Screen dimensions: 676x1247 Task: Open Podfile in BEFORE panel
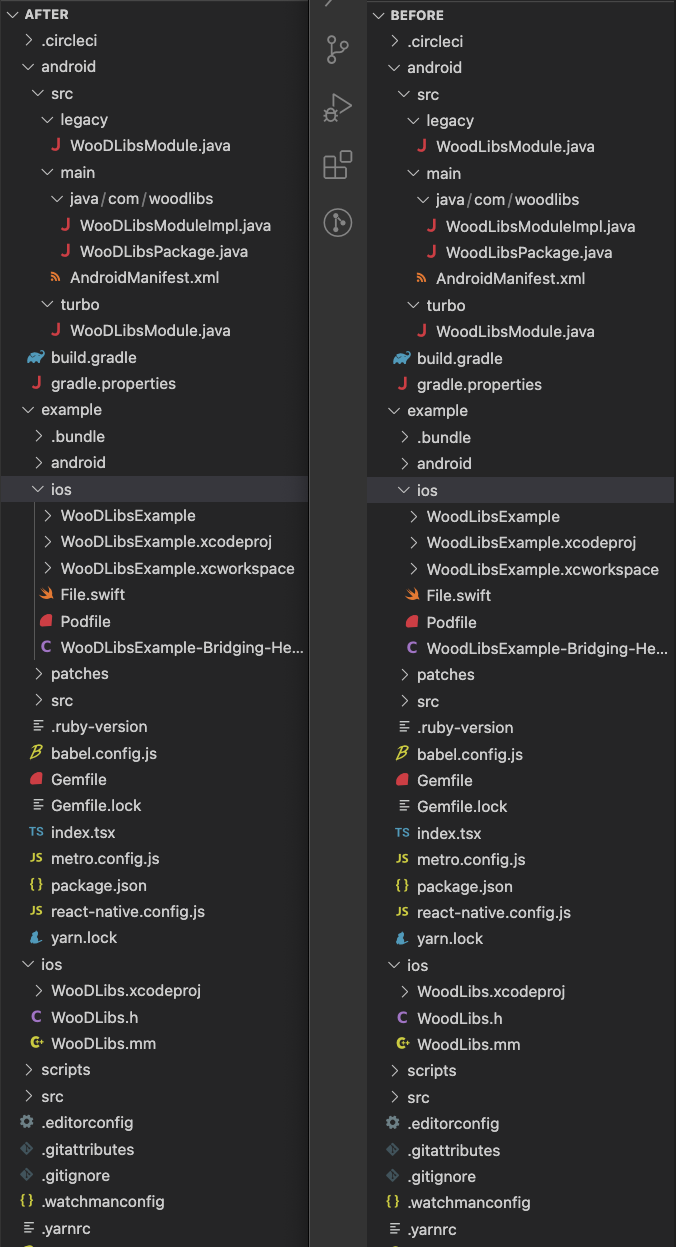(451, 622)
